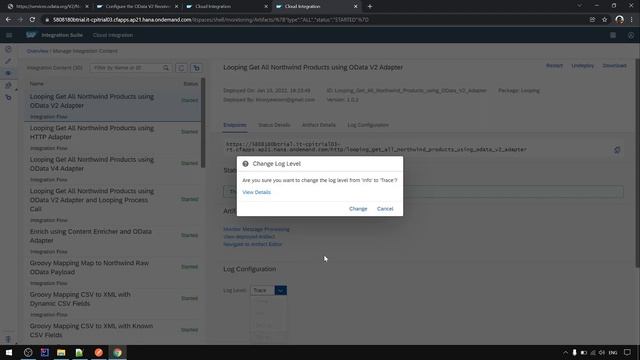Click Cloud Integration in SAP header
Image resolution: width=640 pixels, height=360 pixels.
[113, 35]
